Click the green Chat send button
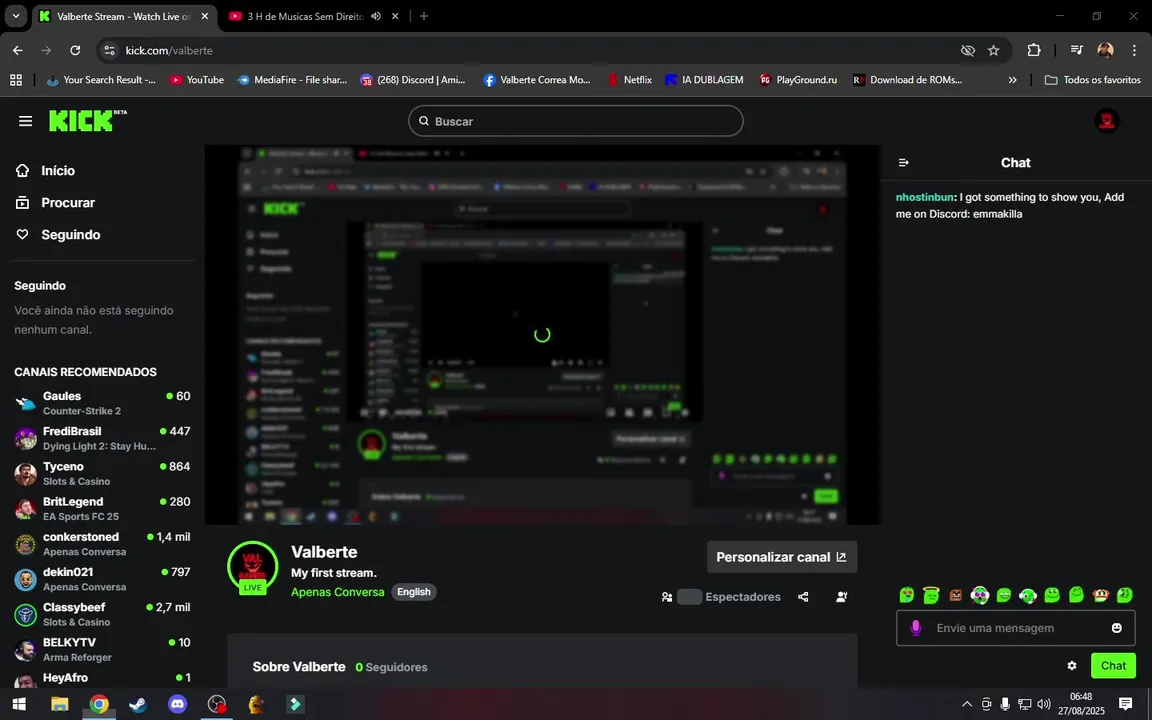 tap(1113, 666)
